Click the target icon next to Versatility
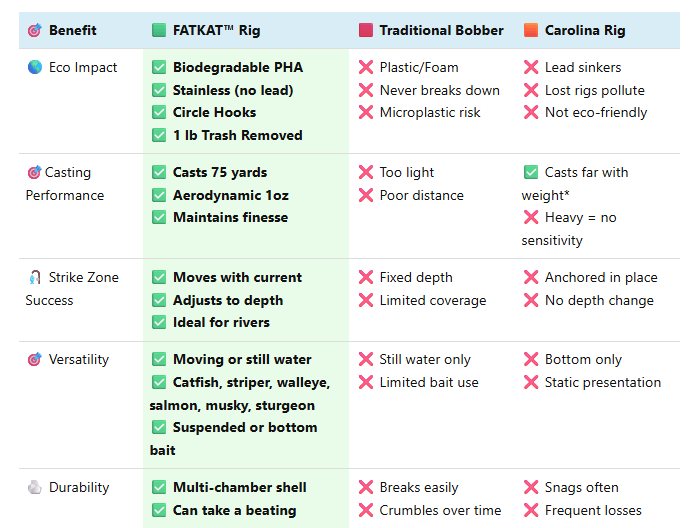 pos(35,359)
